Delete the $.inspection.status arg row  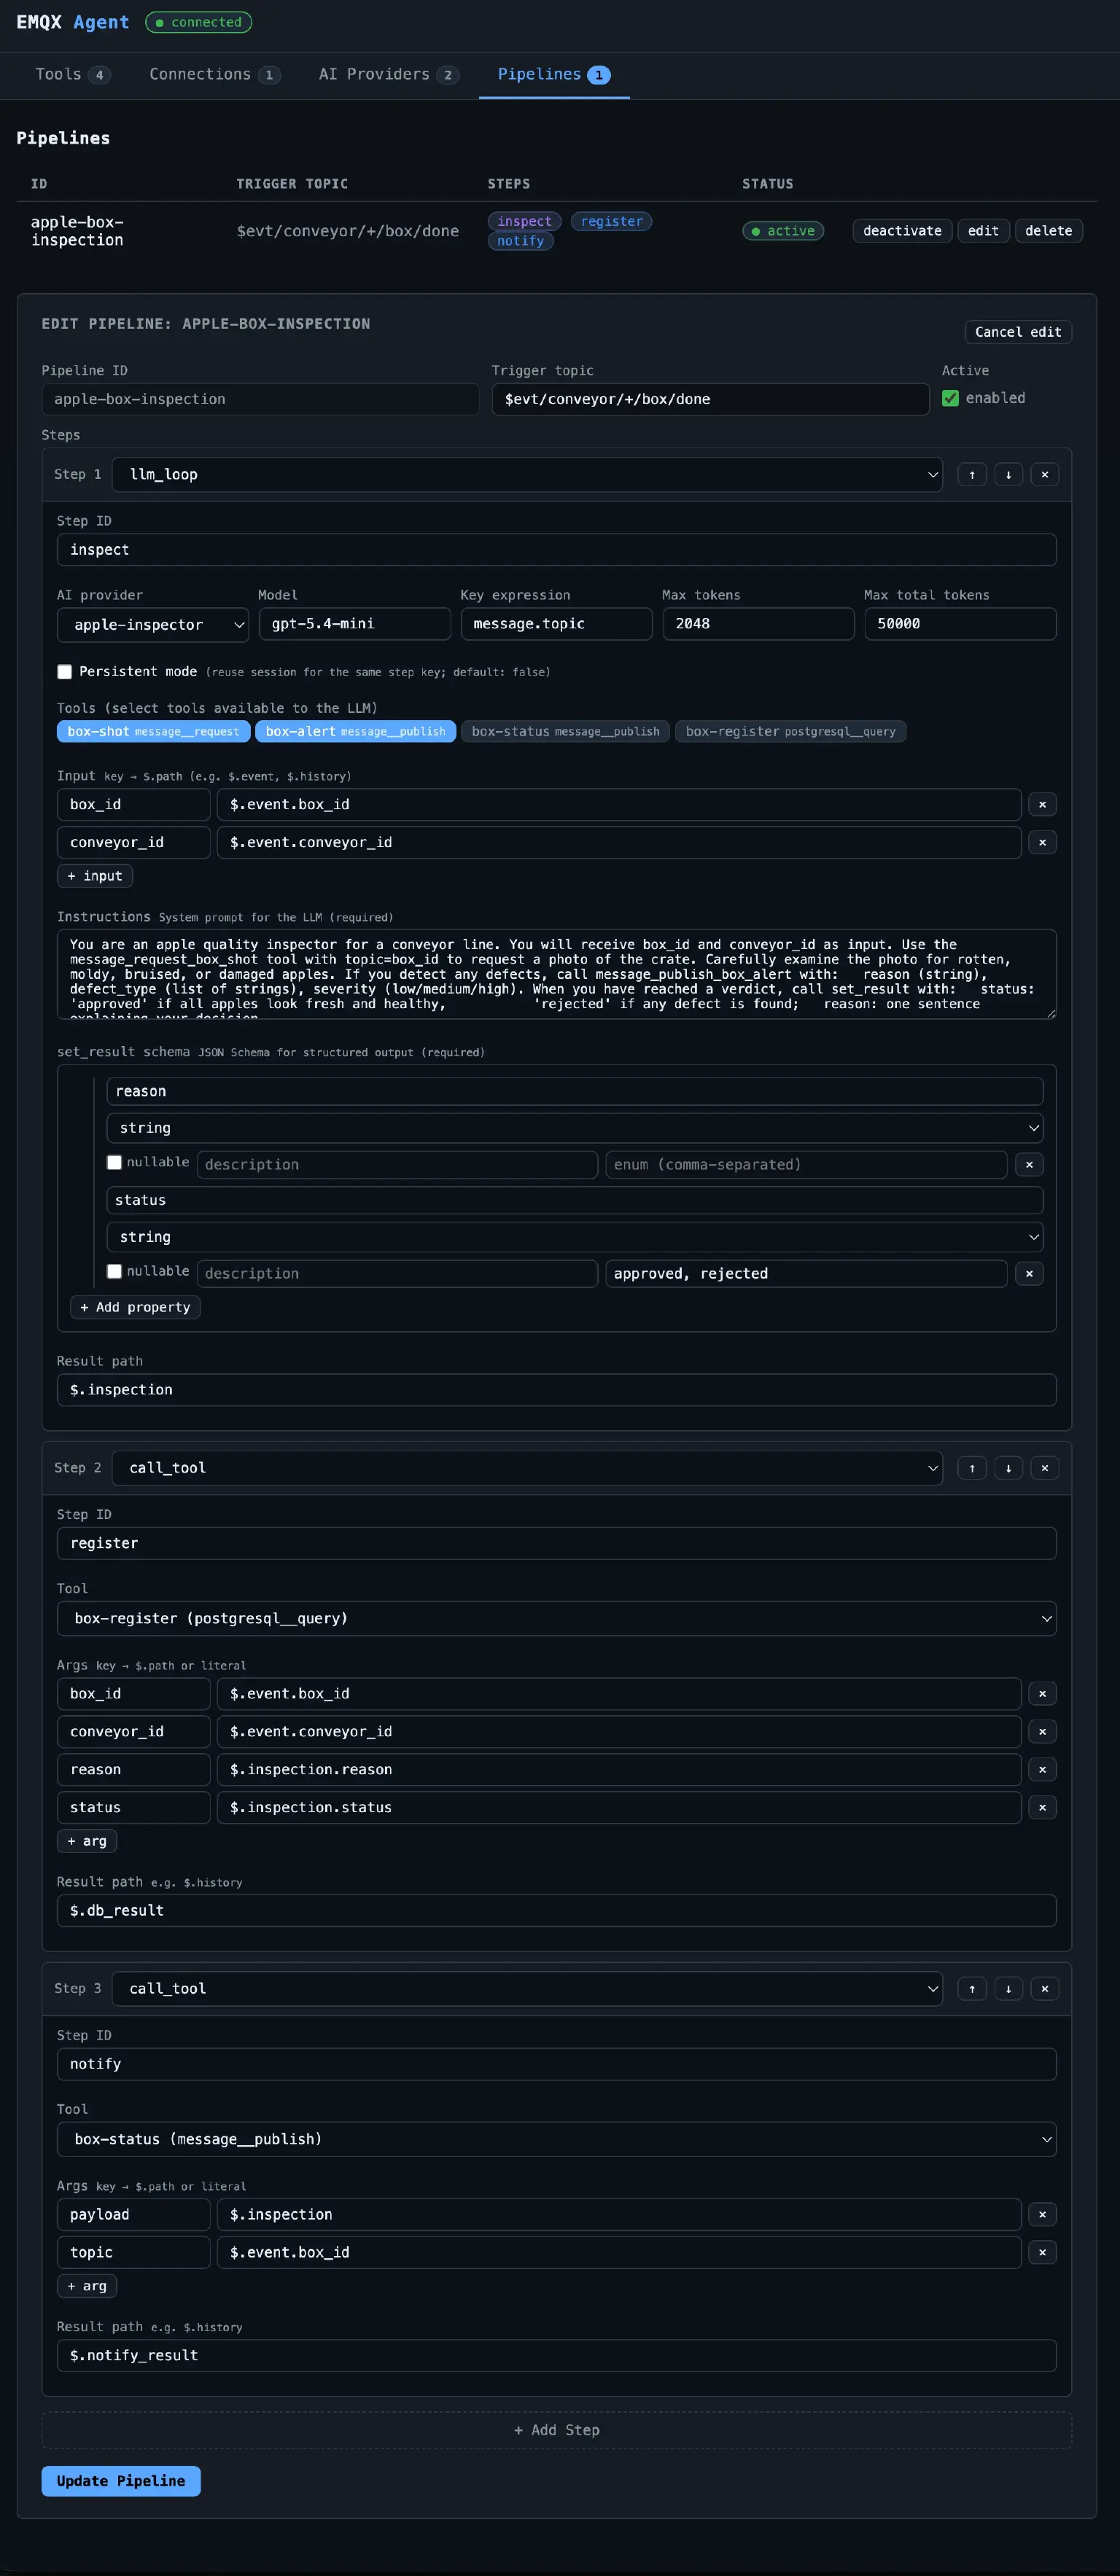(x=1042, y=1807)
